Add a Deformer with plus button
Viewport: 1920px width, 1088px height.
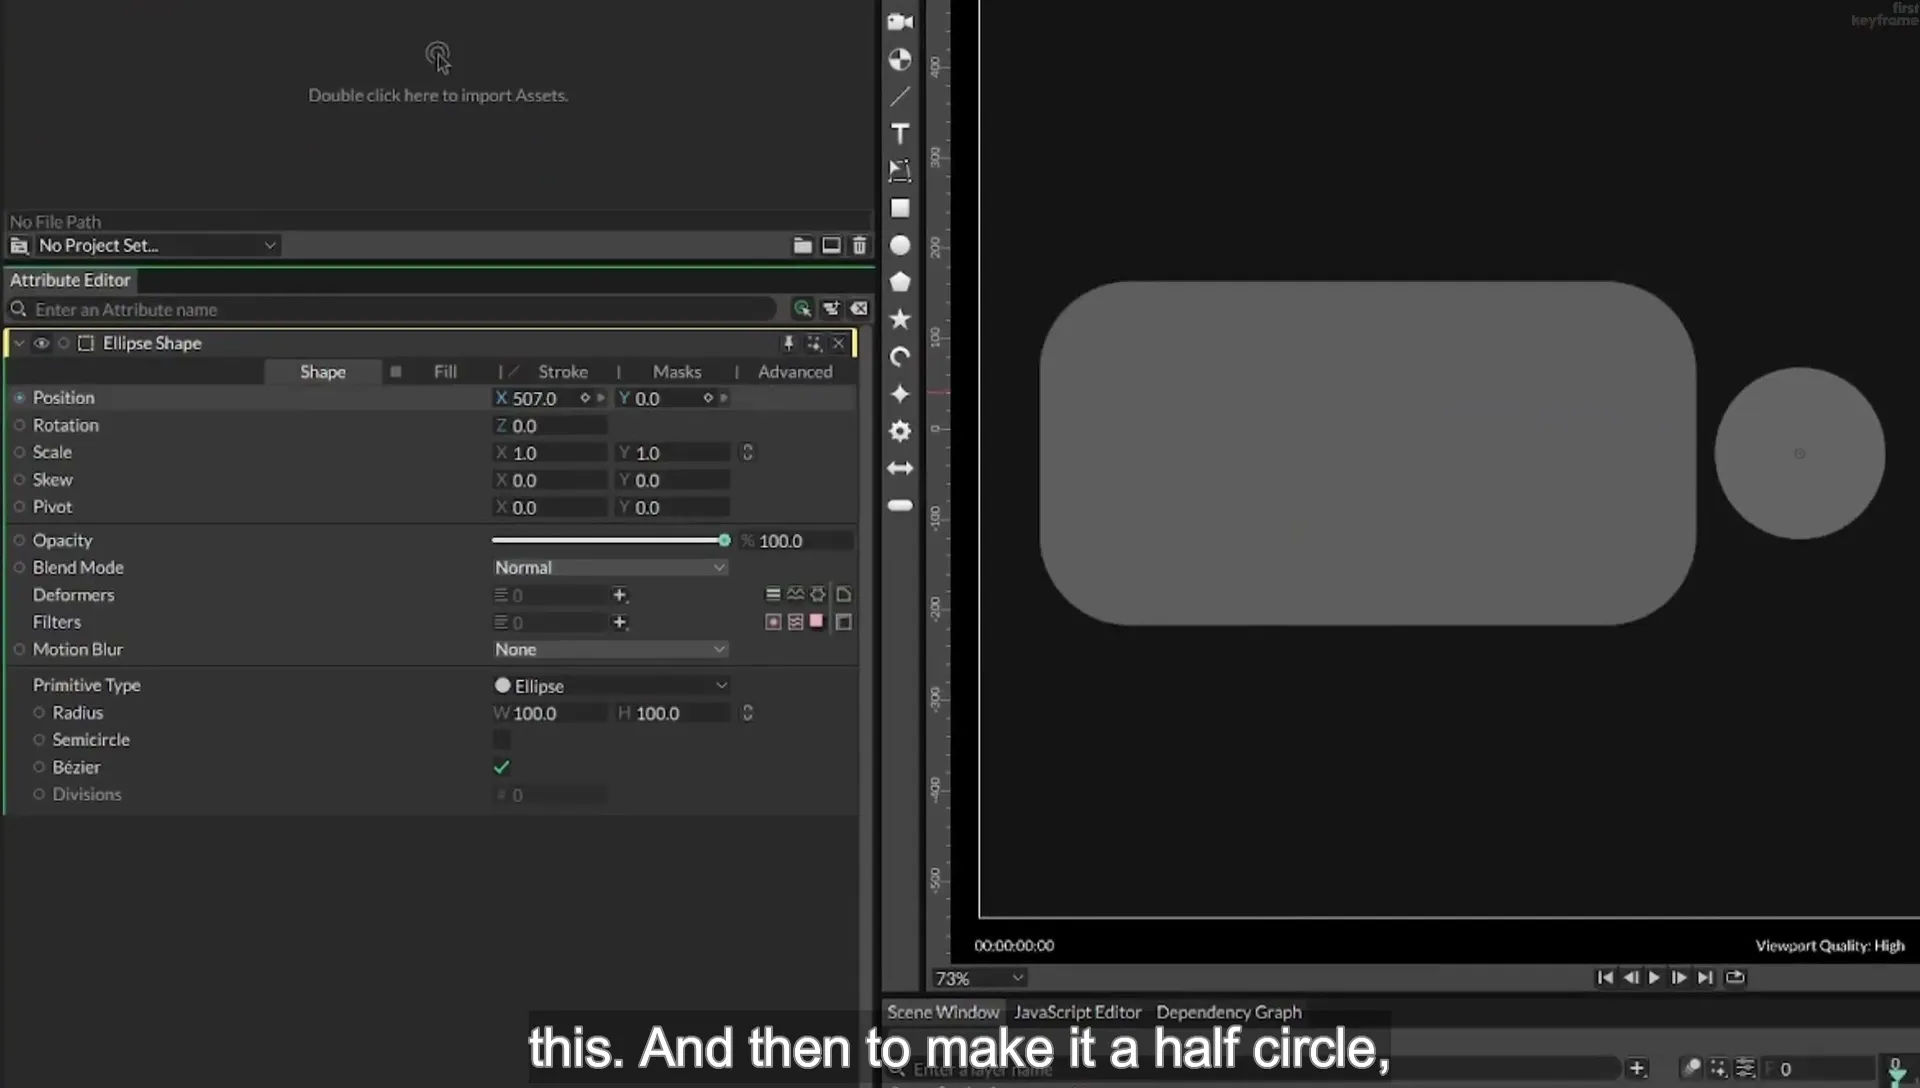click(620, 595)
